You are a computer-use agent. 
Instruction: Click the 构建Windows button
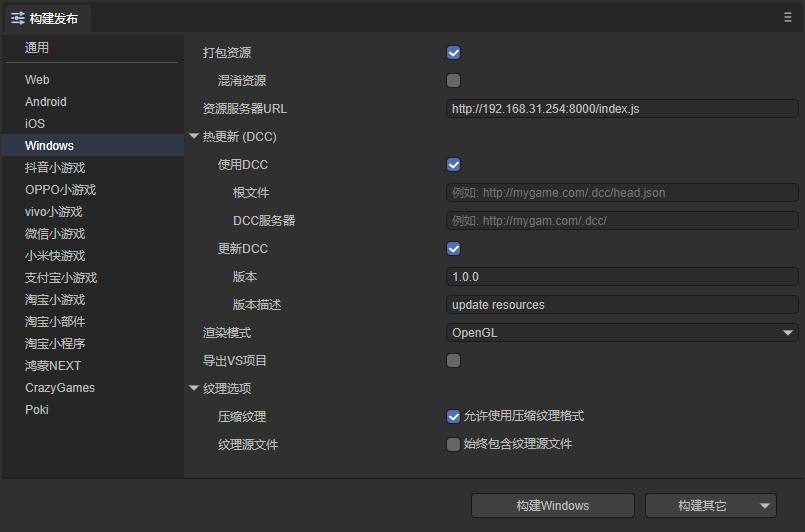click(x=552, y=506)
